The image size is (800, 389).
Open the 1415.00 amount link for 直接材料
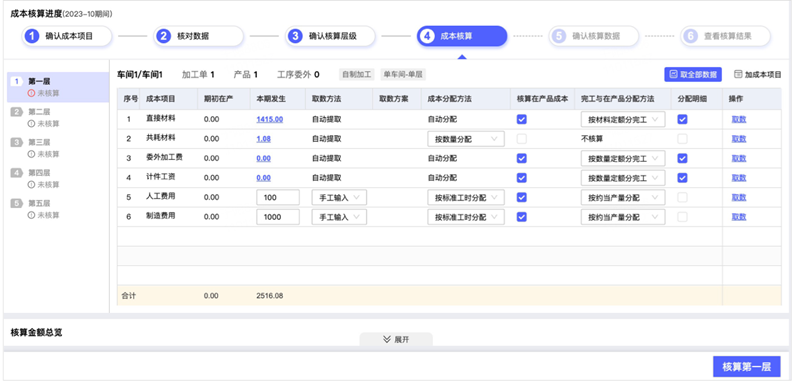pyautogui.click(x=269, y=119)
